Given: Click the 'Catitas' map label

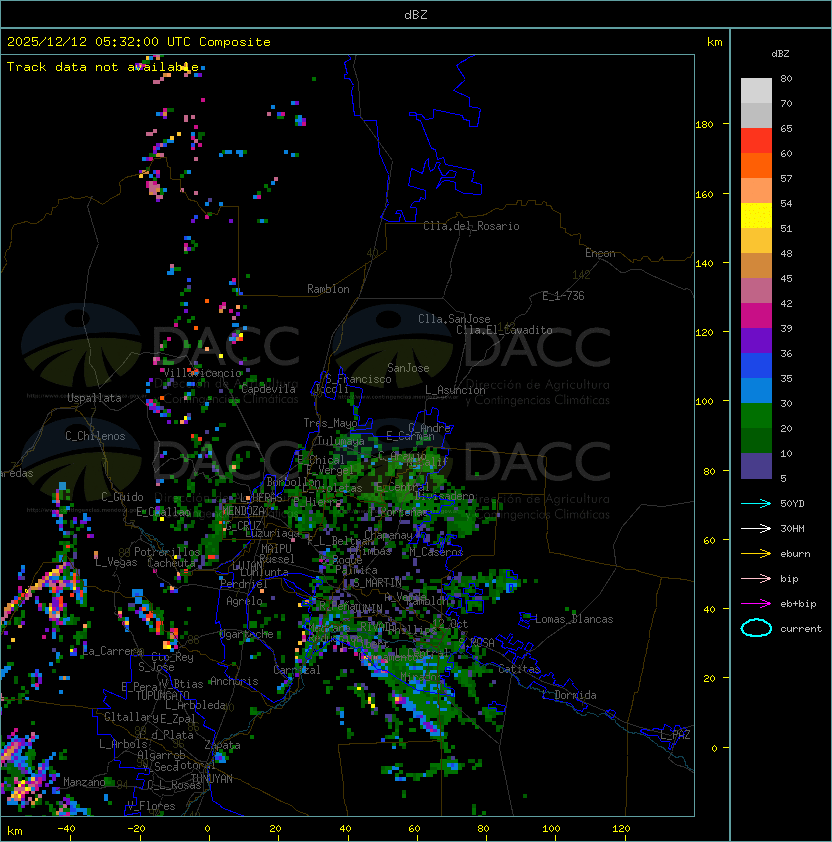Looking at the screenshot, I should (x=519, y=669).
